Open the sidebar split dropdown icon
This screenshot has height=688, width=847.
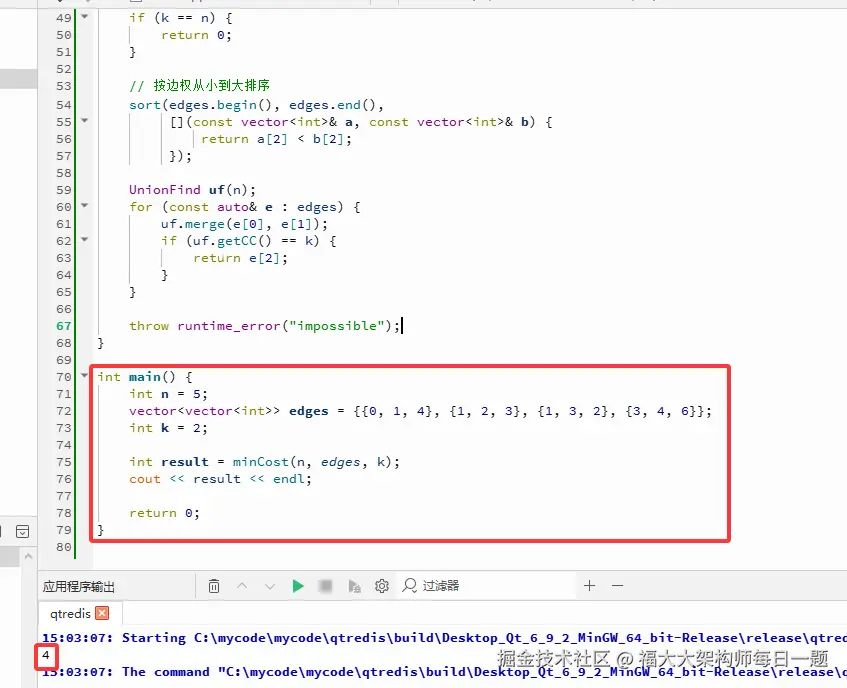(x=23, y=531)
